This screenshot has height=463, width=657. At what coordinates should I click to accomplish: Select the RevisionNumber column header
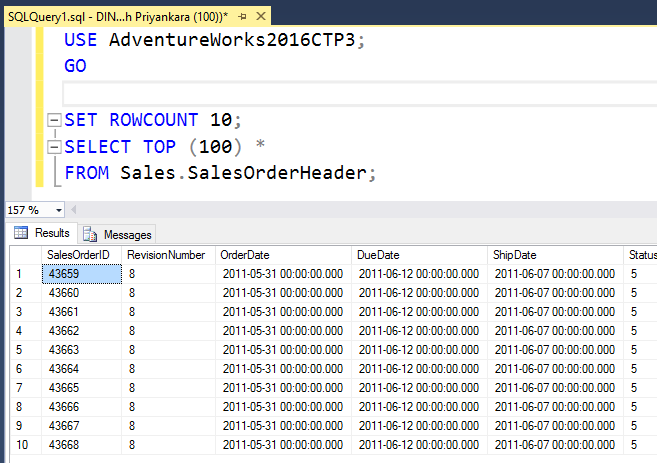(x=168, y=255)
